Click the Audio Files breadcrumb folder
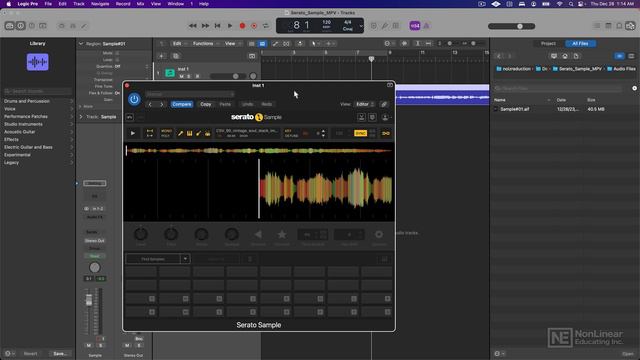 621,69
